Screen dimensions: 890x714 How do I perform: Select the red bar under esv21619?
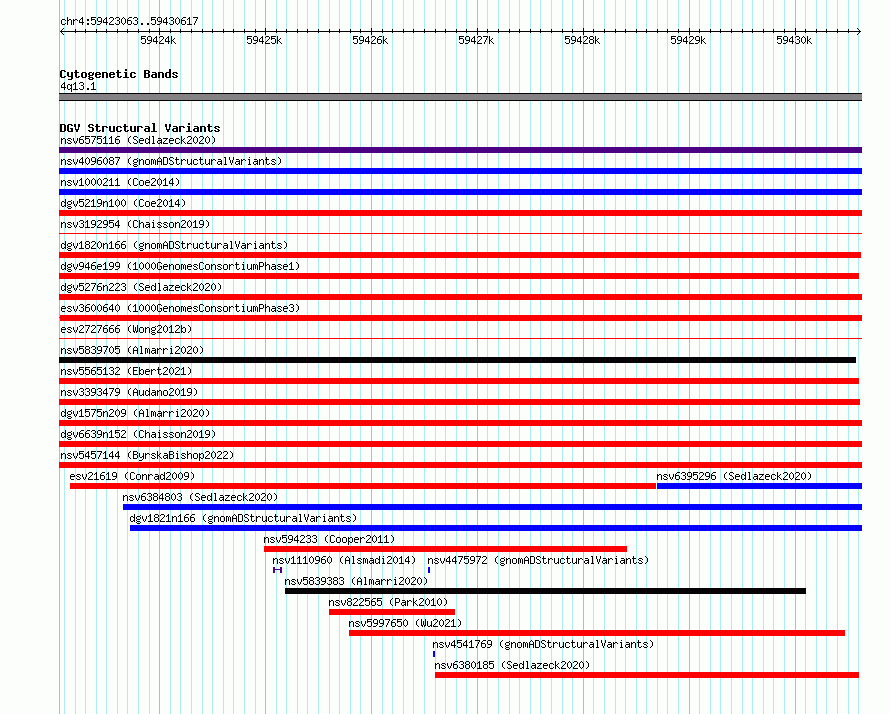pyautogui.click(x=363, y=486)
